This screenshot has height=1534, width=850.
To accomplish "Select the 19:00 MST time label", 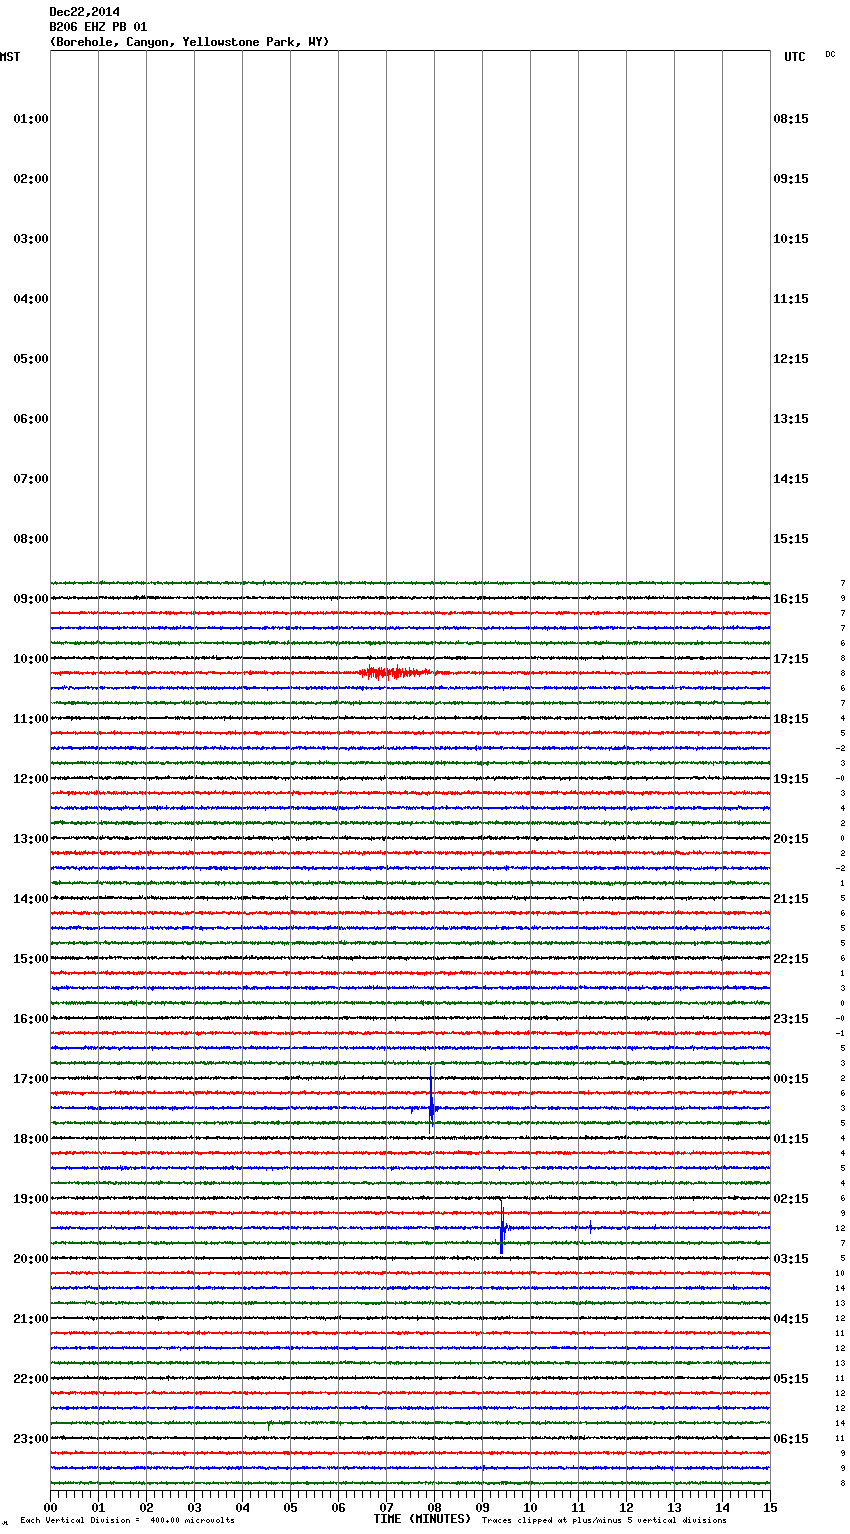I will pyautogui.click(x=31, y=1199).
